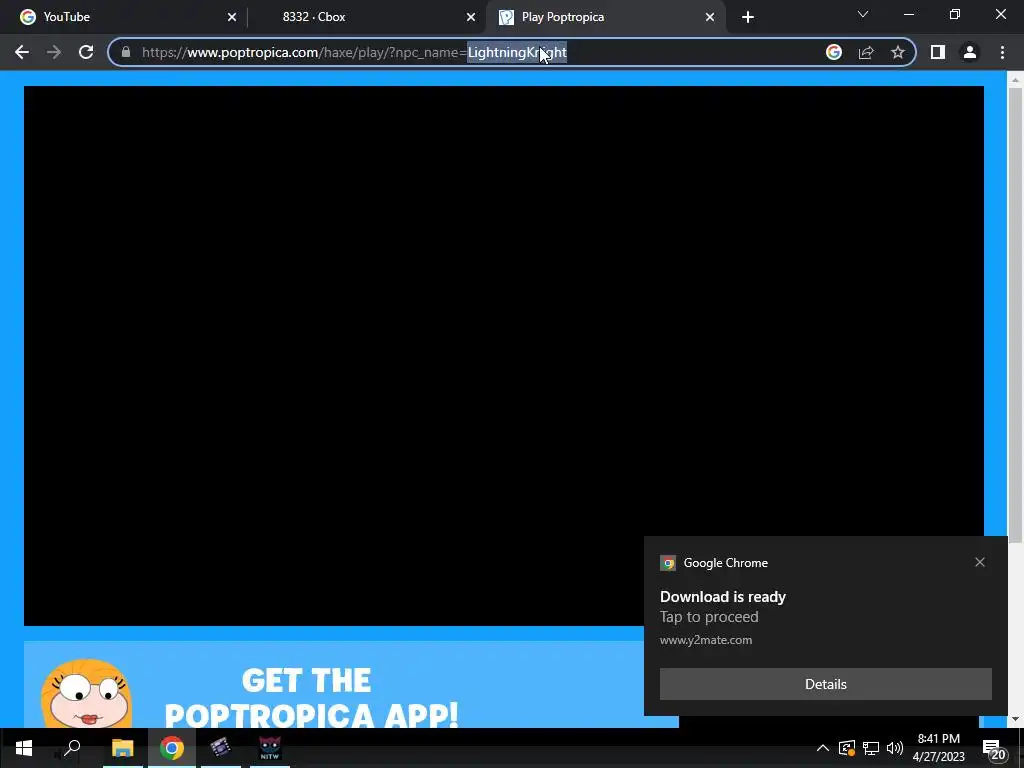1024x768 pixels.
Task: Expand tab search dropdown arrow
Action: (863, 14)
